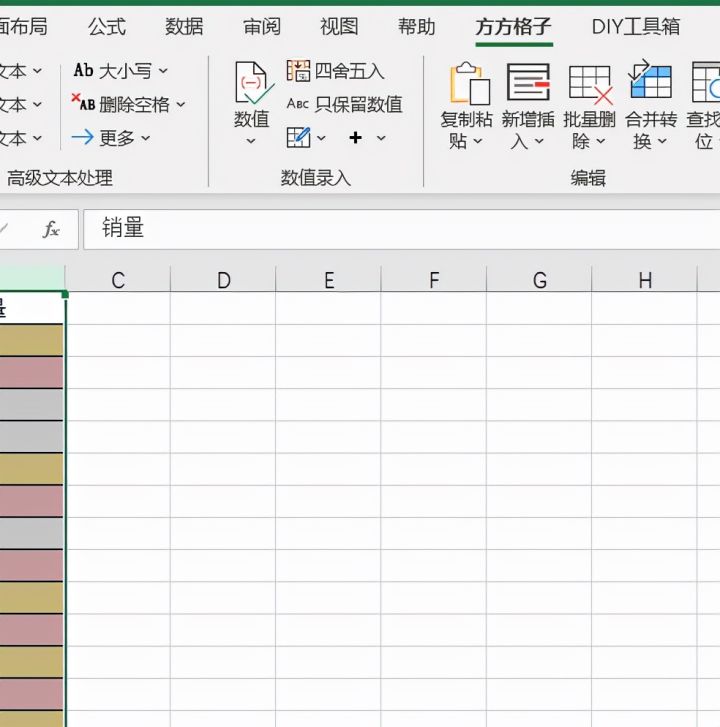Expand the plus icon dropdown arrow
This screenshot has height=727, width=720.
pyautogui.click(x=381, y=138)
